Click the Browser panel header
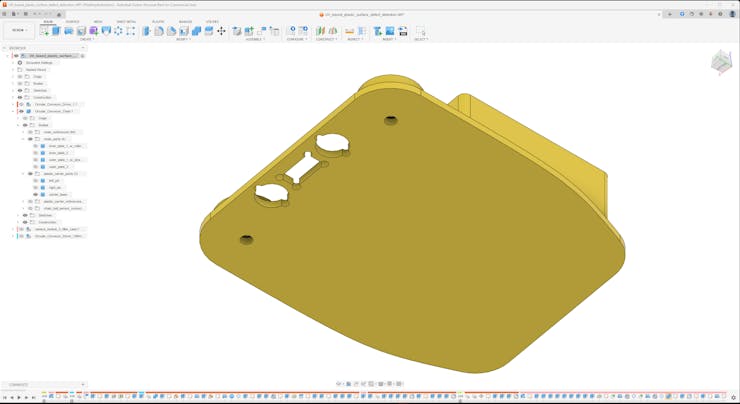Viewport: 740px width, 404px height. (x=18, y=47)
